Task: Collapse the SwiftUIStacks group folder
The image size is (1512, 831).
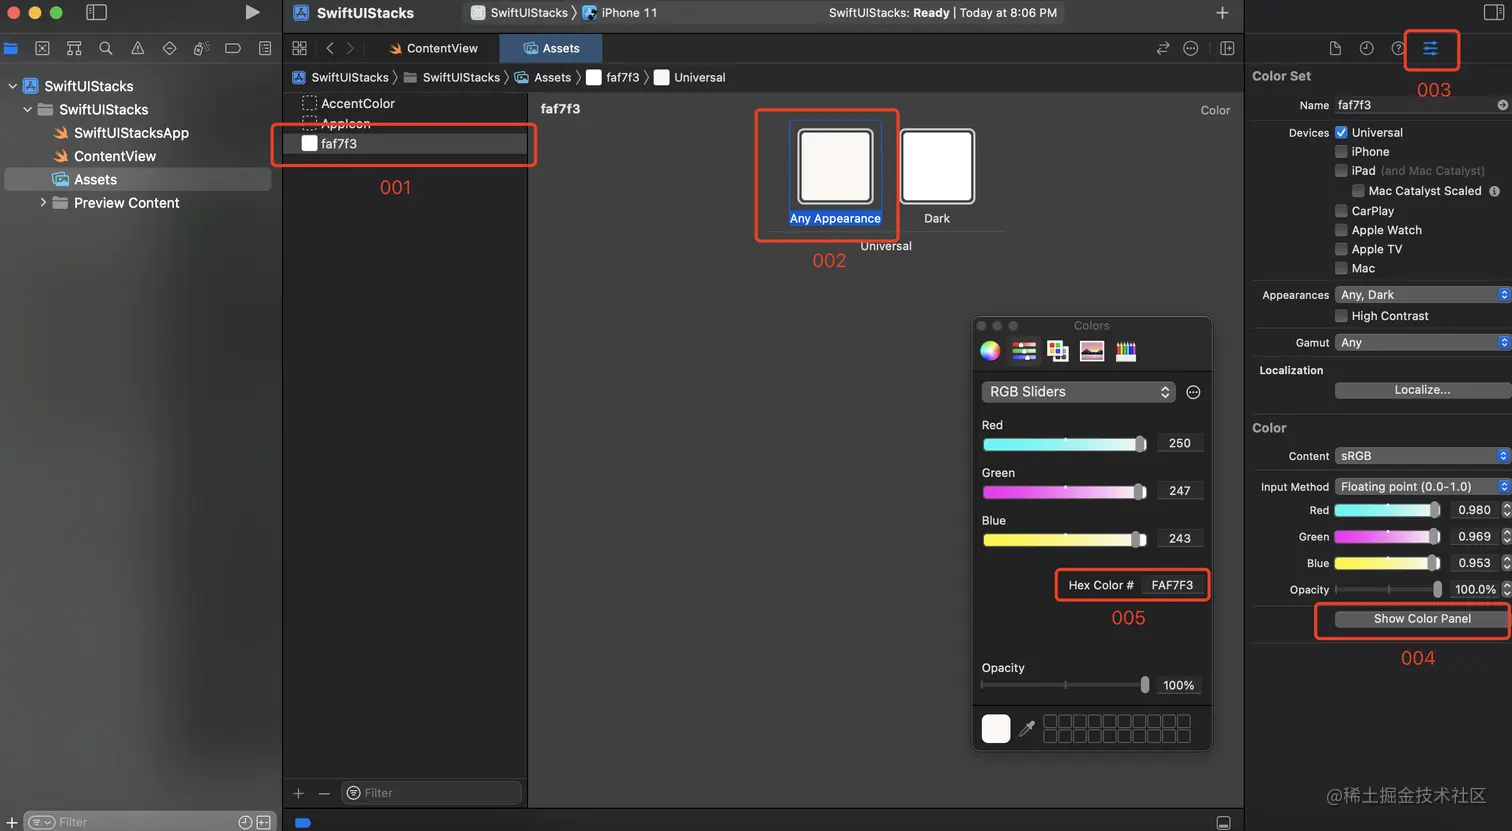Action: click(x=28, y=109)
